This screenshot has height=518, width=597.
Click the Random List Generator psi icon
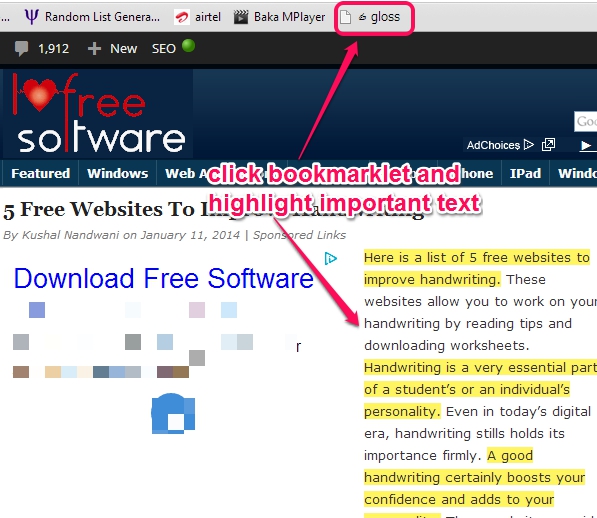(32, 17)
